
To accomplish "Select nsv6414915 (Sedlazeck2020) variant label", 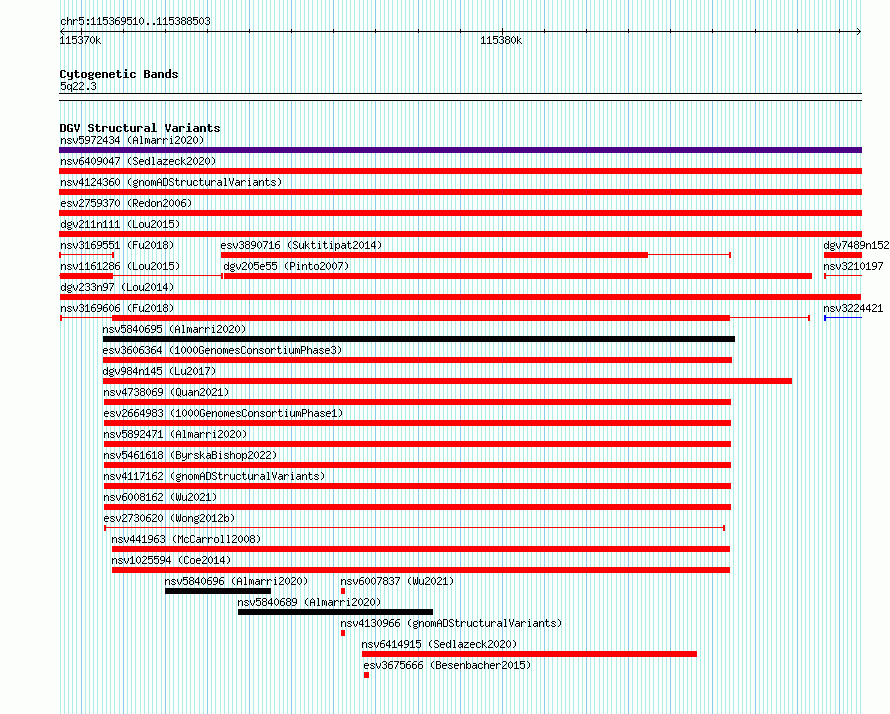I will (x=439, y=644).
